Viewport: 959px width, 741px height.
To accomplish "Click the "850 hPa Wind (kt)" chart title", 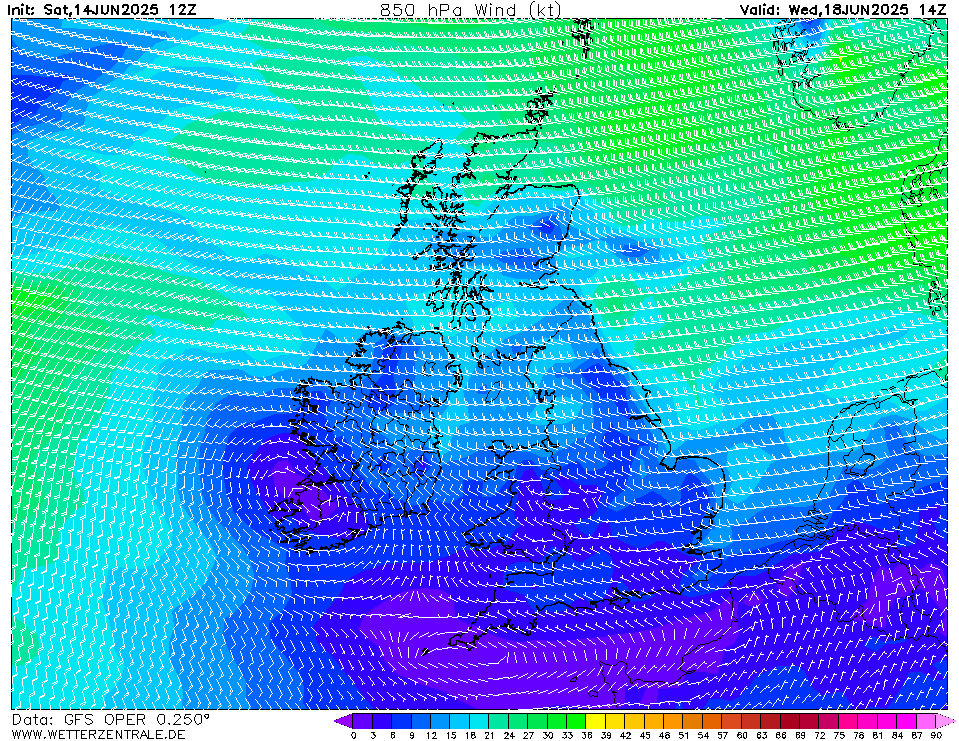I will 470,9.
